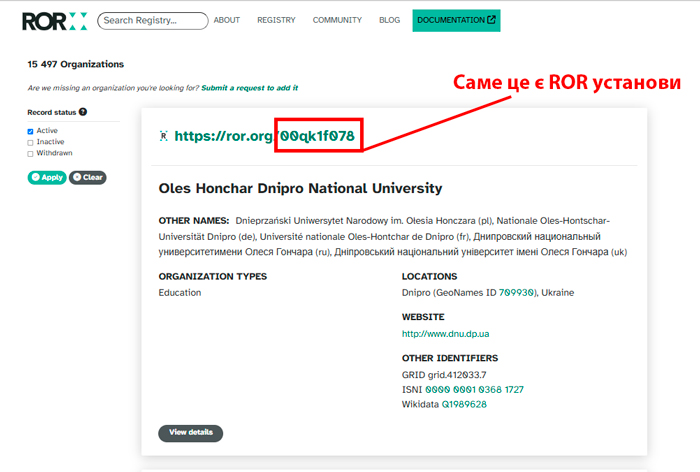This screenshot has height=472, width=700.
Task: Click the '15 497 Organizations' count text
Action: 75,64
